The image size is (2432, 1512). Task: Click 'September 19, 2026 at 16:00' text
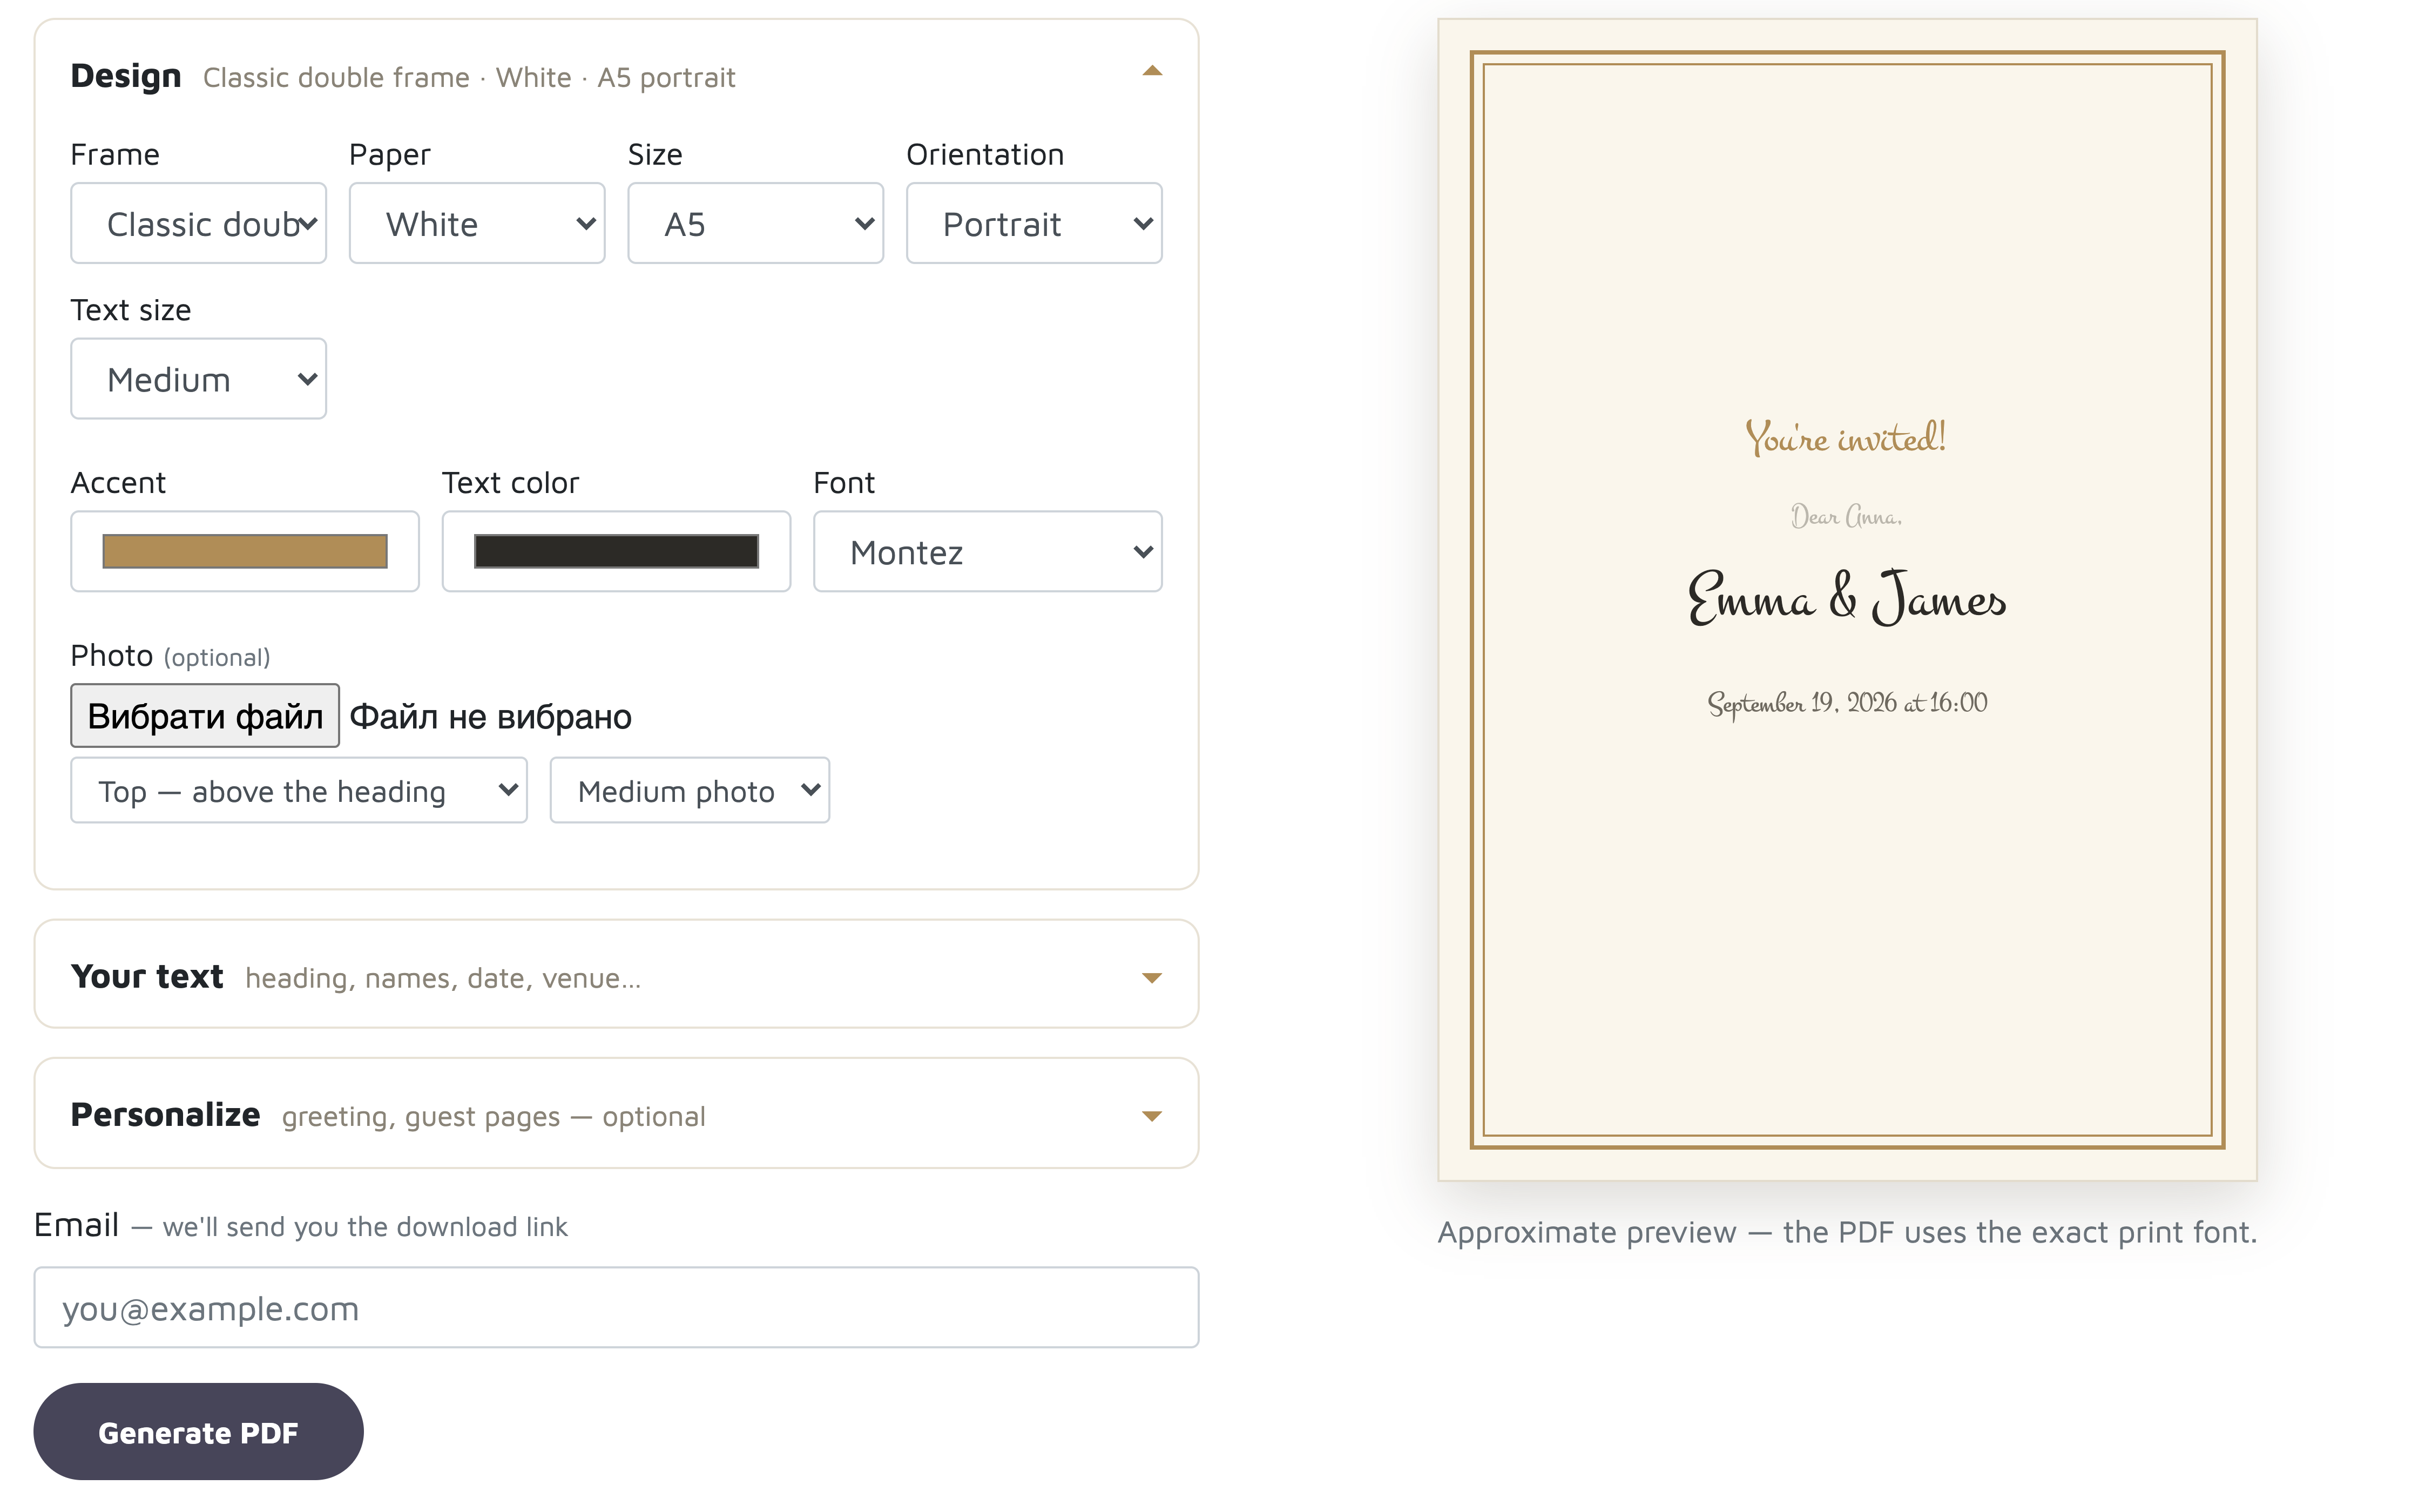click(1847, 704)
